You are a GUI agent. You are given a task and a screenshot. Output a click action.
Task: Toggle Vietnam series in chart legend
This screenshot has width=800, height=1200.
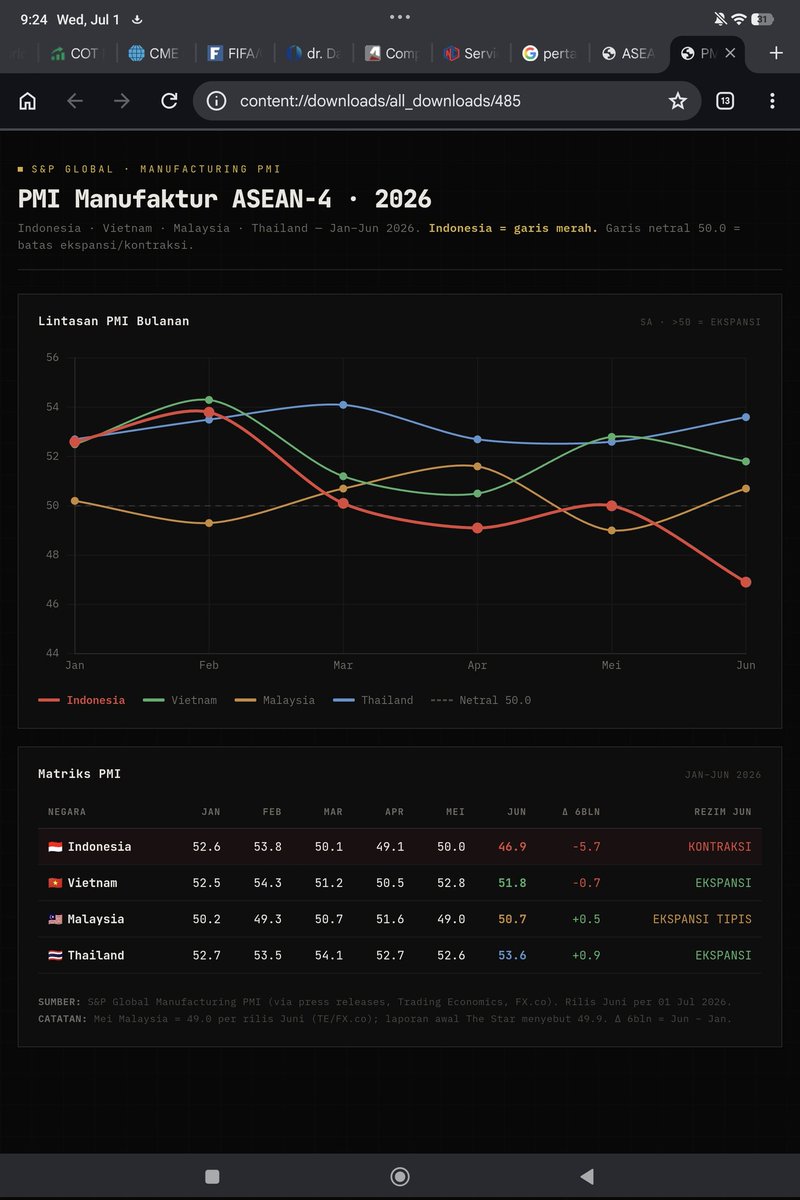(180, 700)
